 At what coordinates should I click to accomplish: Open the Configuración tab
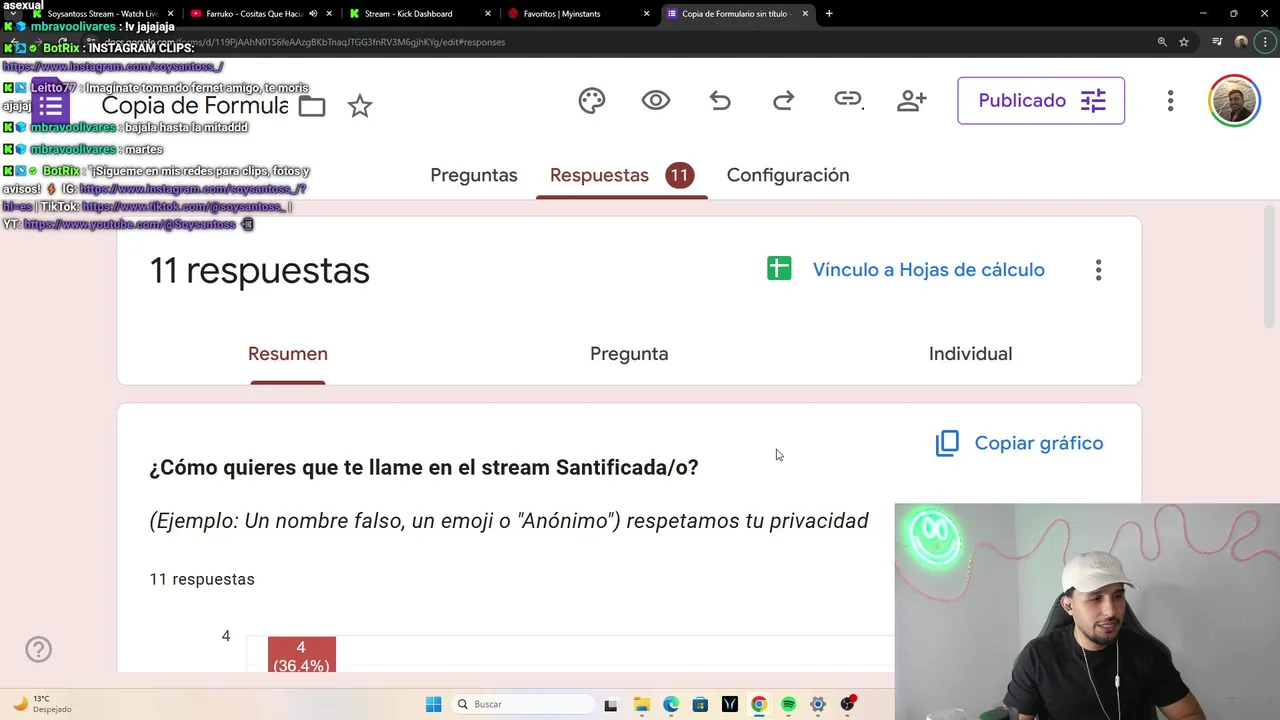click(788, 175)
